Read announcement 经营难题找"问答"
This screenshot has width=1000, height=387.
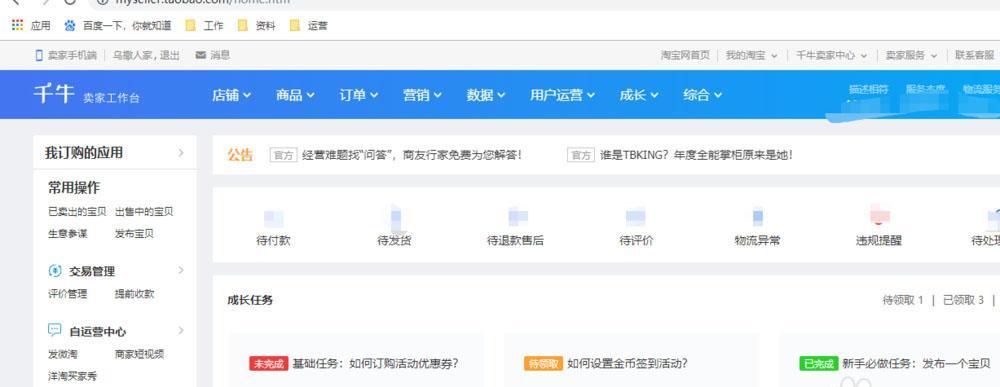(412, 155)
